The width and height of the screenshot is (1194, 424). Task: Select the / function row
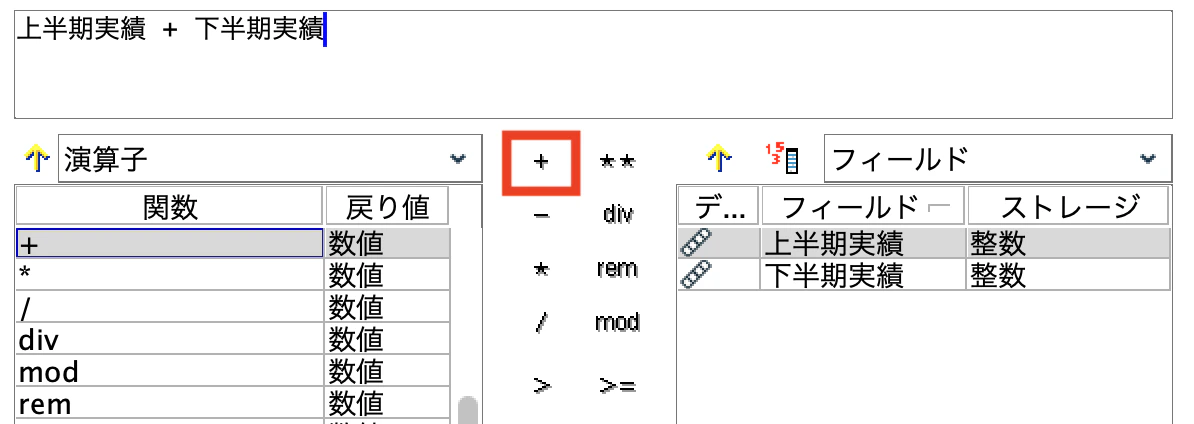[234, 307]
